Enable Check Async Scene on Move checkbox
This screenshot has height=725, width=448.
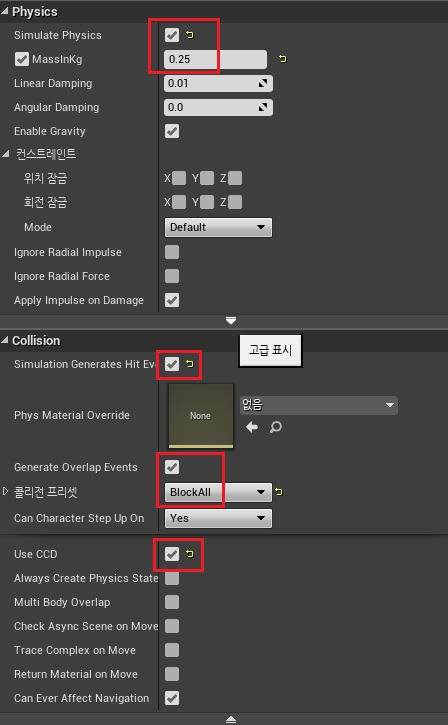[x=172, y=626]
